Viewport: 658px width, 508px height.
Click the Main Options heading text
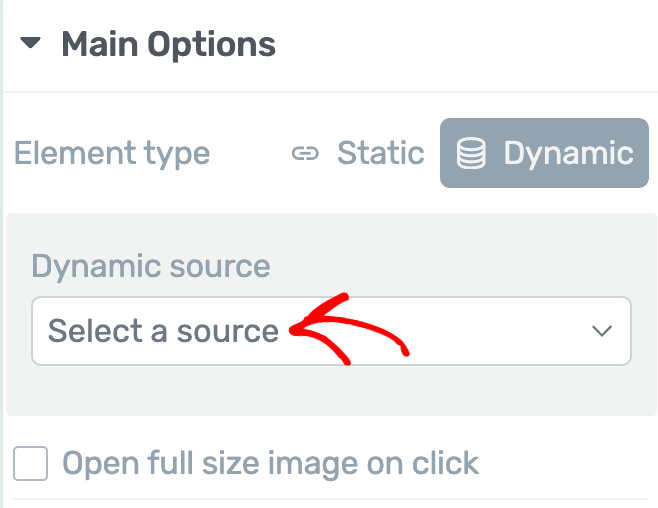point(168,44)
